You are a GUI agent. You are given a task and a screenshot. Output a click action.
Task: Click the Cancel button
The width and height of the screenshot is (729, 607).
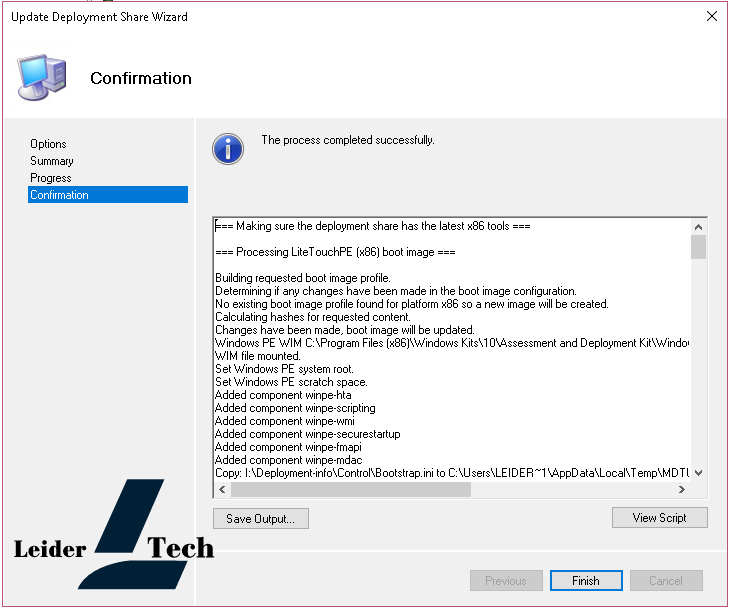665,581
